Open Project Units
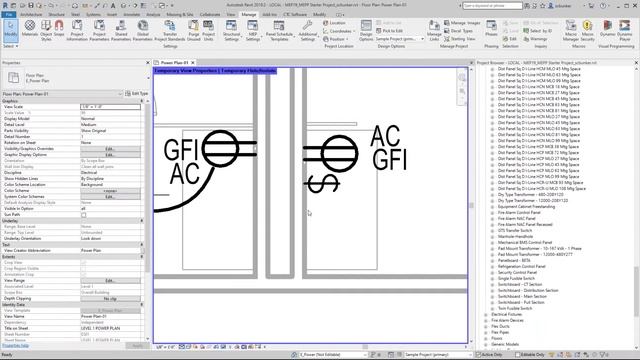Screen dimensions: 640x360 [x=209, y=31]
